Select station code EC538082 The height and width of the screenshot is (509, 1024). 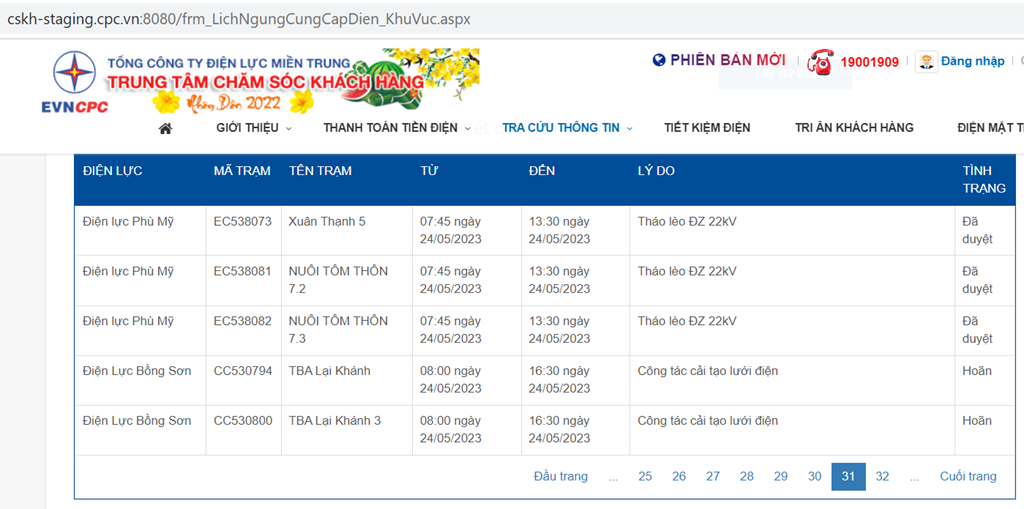click(242, 321)
